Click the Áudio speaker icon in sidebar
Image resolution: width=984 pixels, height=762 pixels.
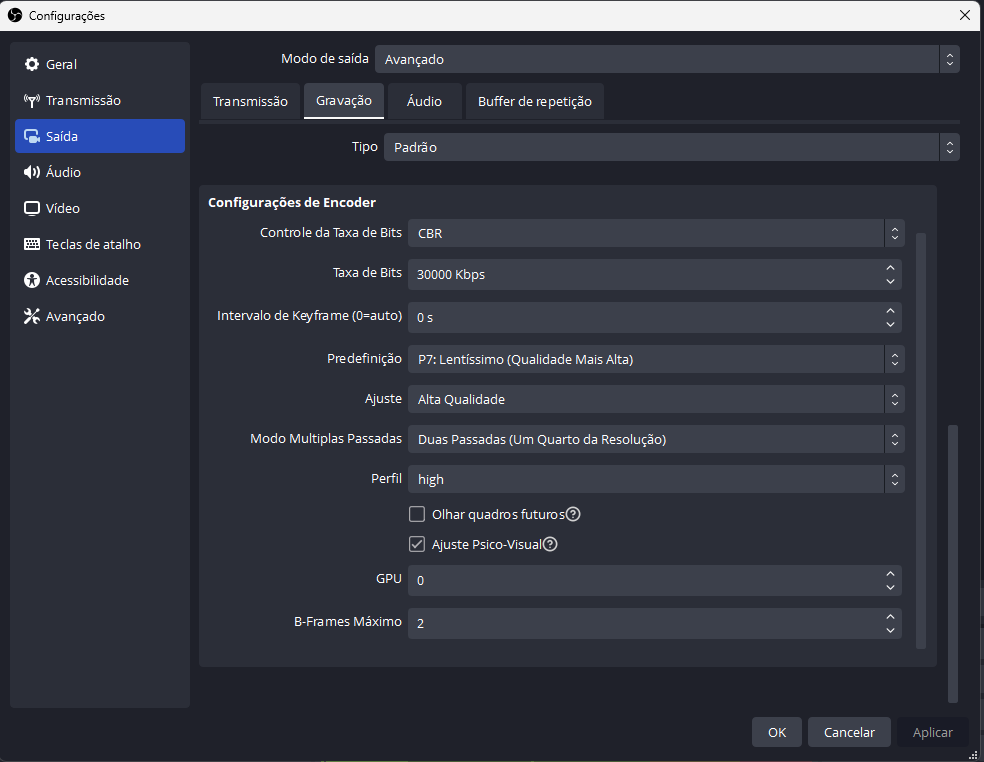tap(31, 172)
